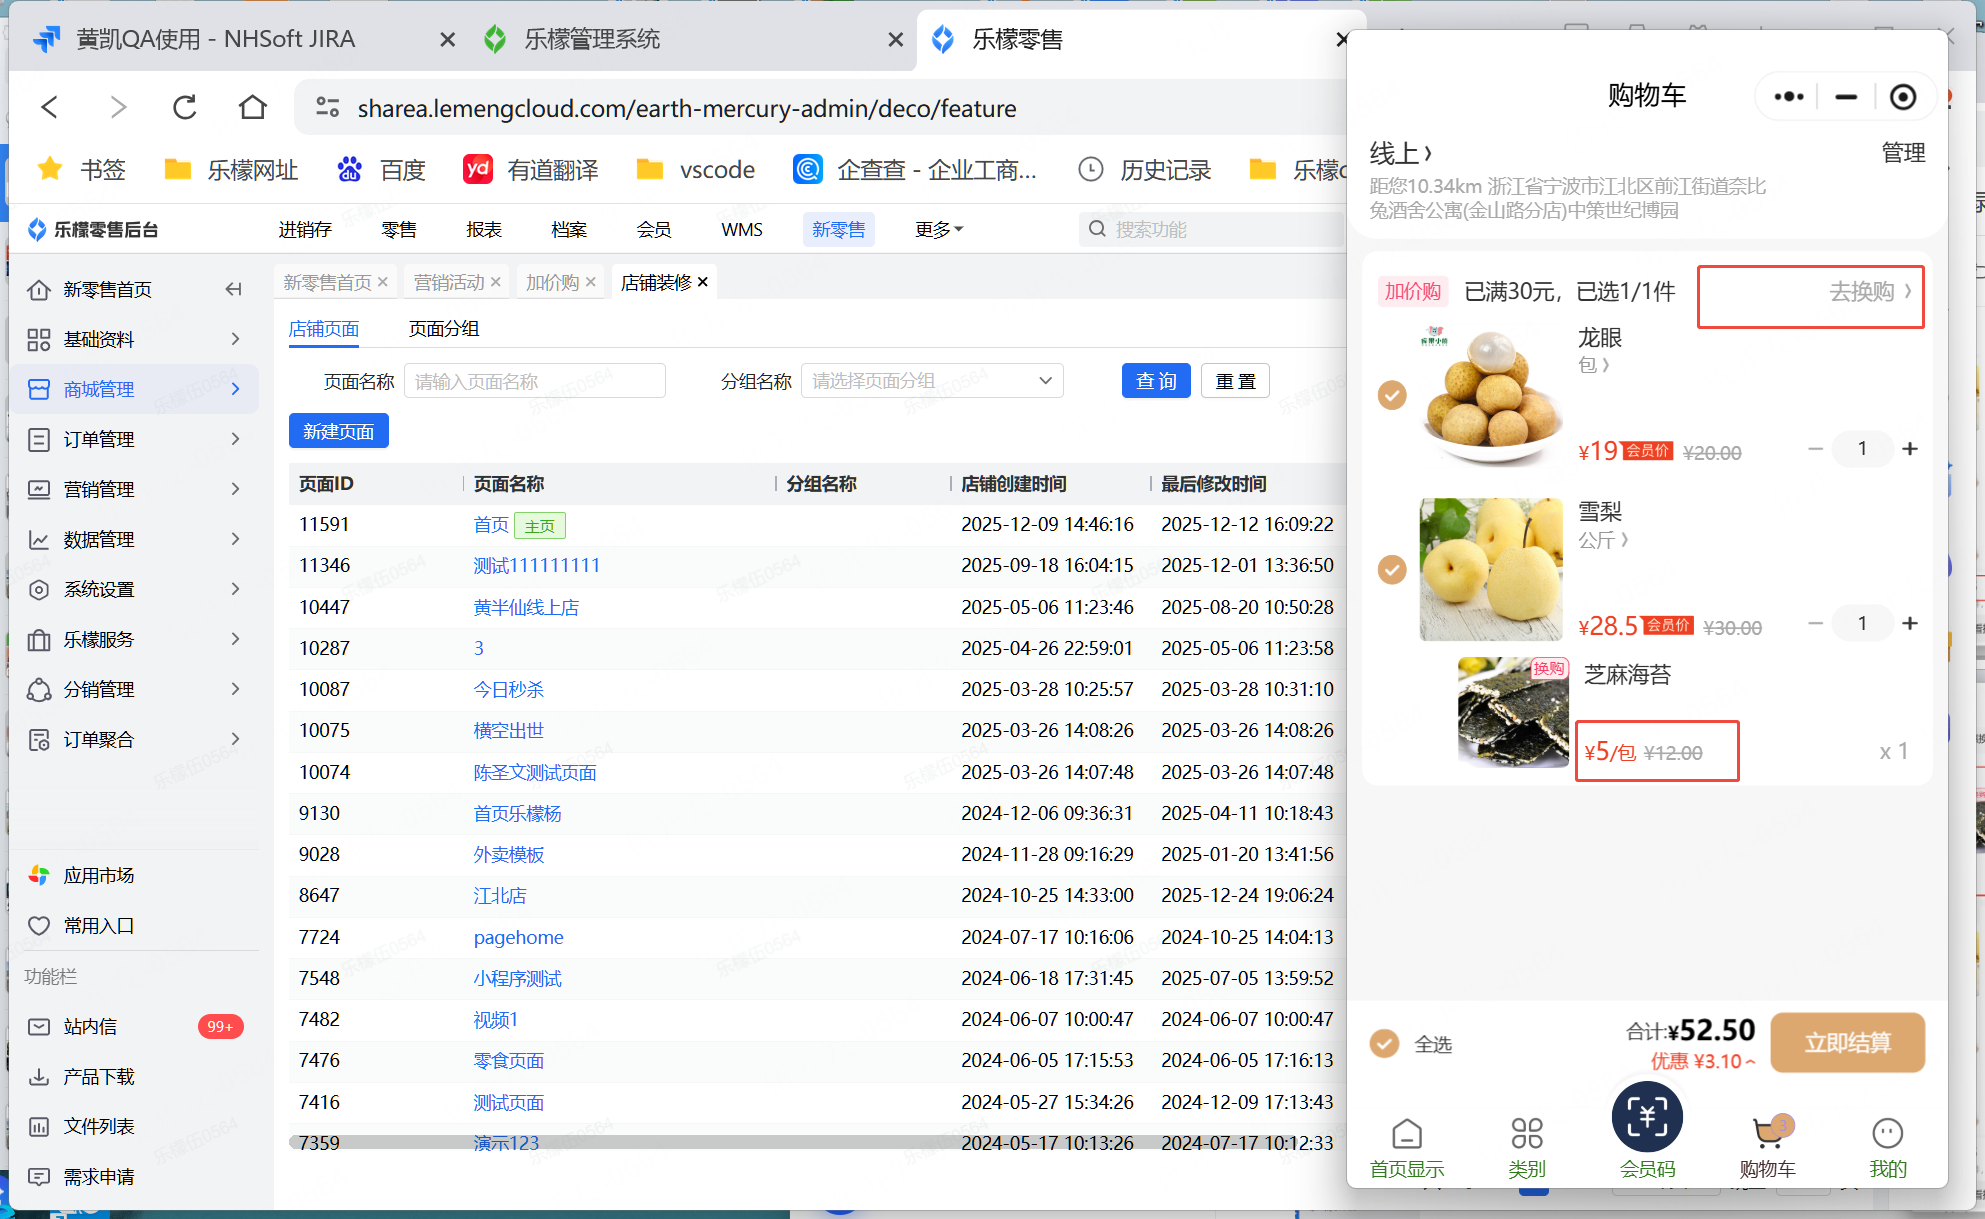Click the mini program more-options dots icon
Image resolution: width=1985 pixels, height=1219 pixels.
click(x=1789, y=97)
